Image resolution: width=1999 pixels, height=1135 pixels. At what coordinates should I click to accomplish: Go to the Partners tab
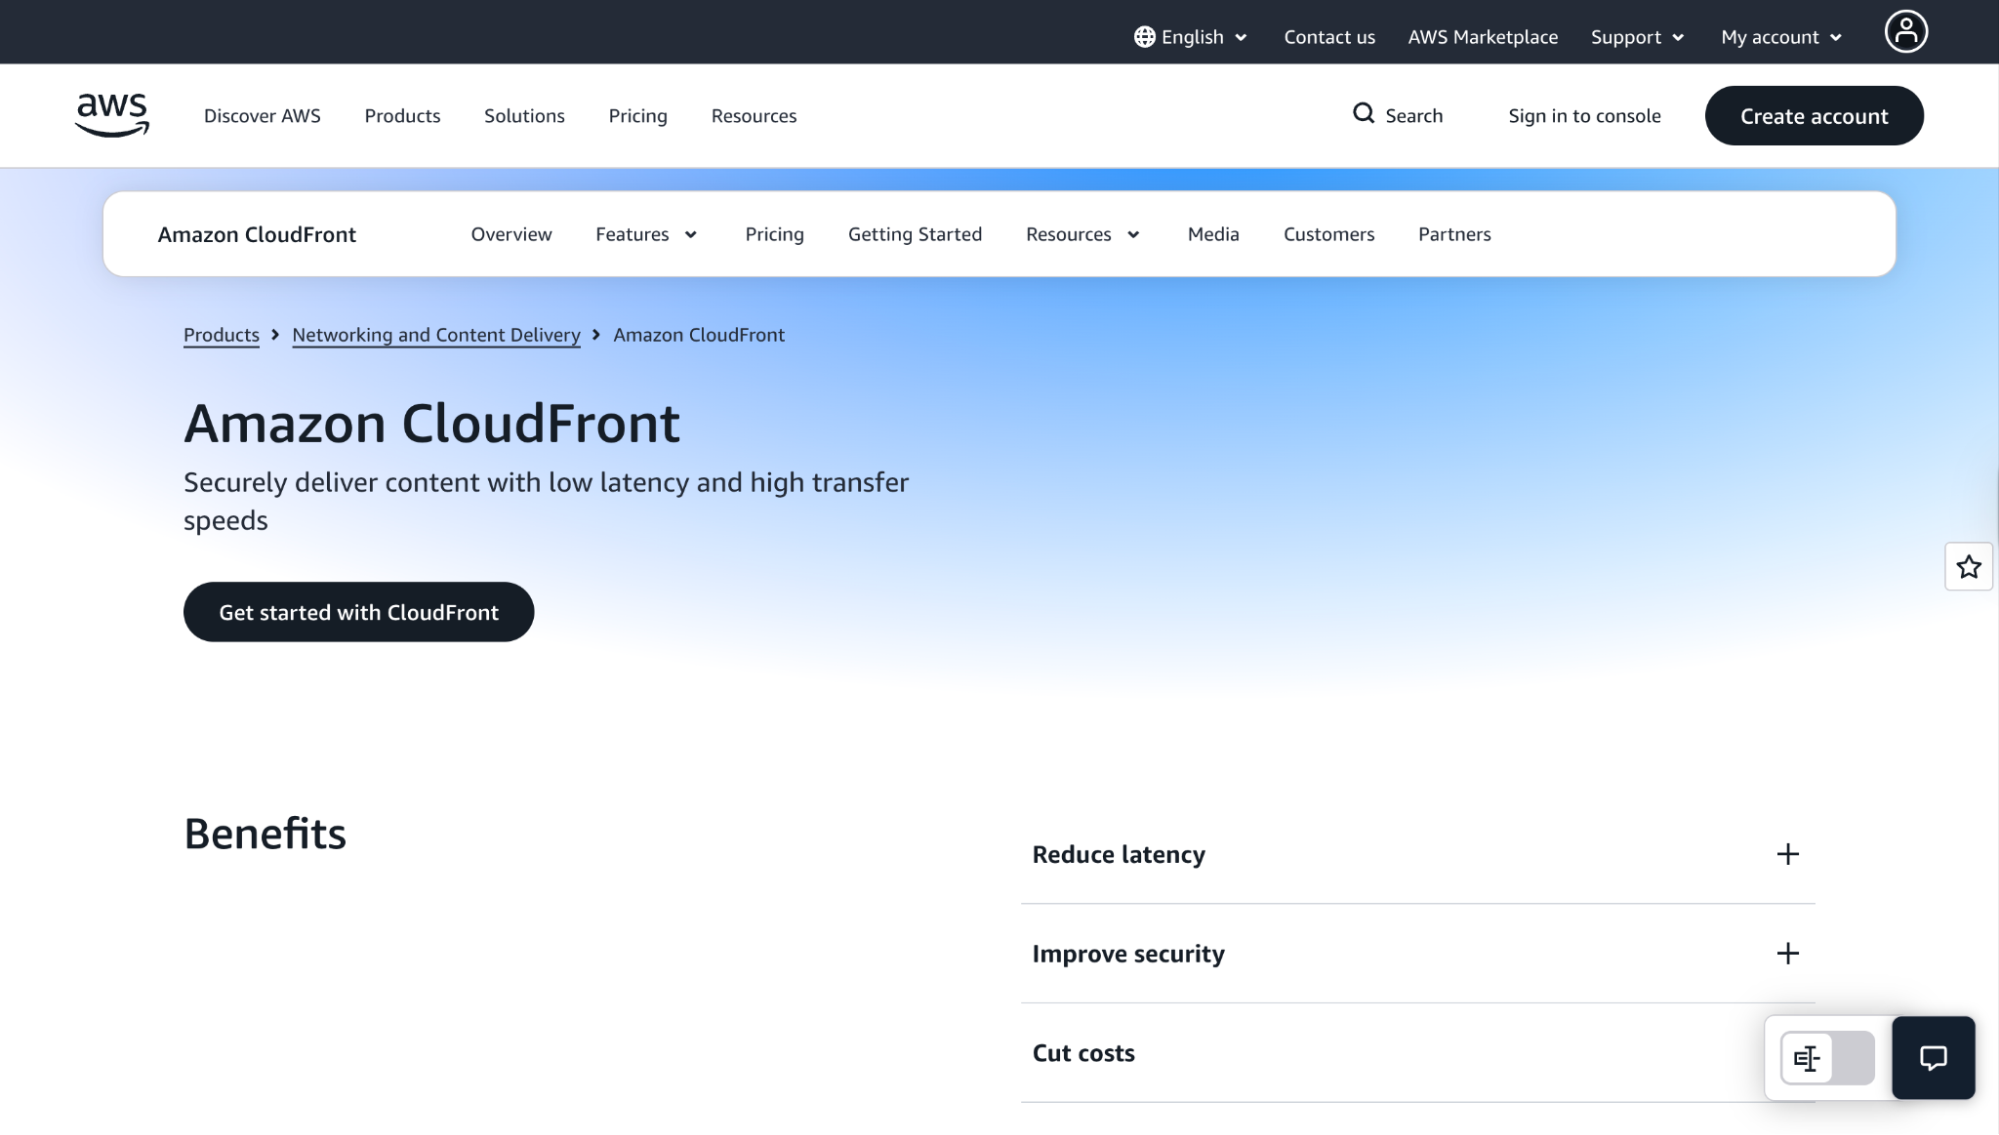(x=1454, y=234)
